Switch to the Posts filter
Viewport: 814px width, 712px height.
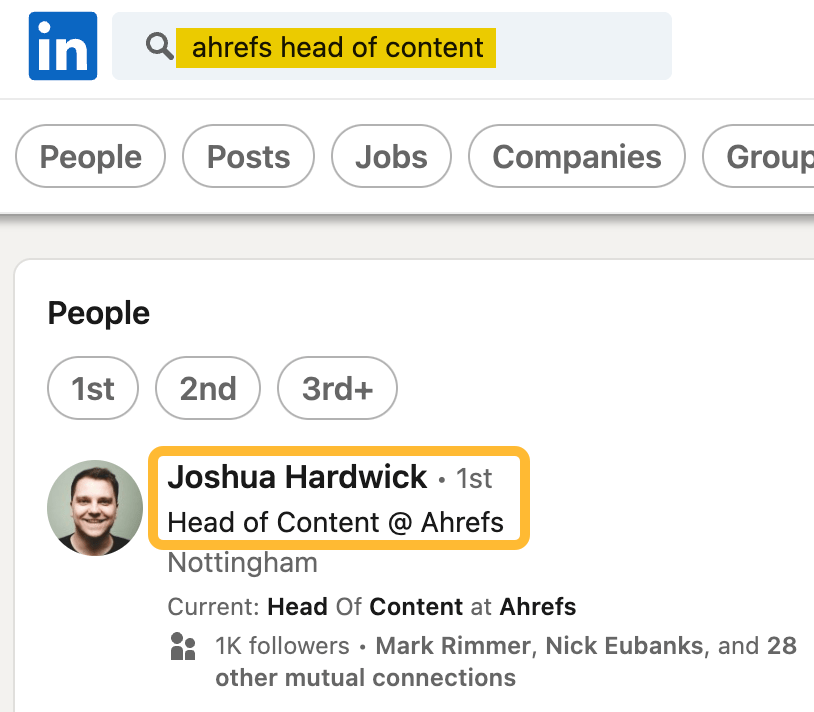248,156
